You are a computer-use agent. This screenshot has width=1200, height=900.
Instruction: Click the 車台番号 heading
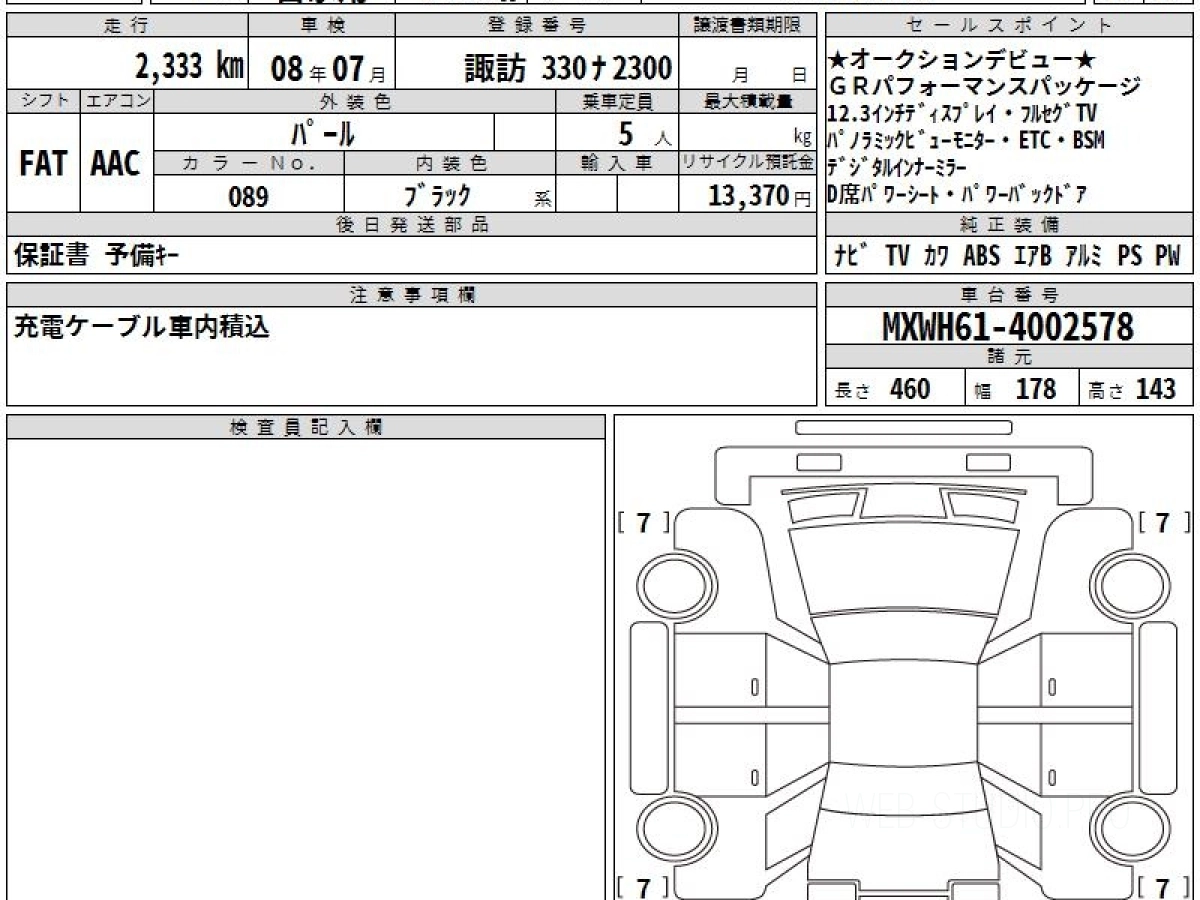click(x=1009, y=295)
